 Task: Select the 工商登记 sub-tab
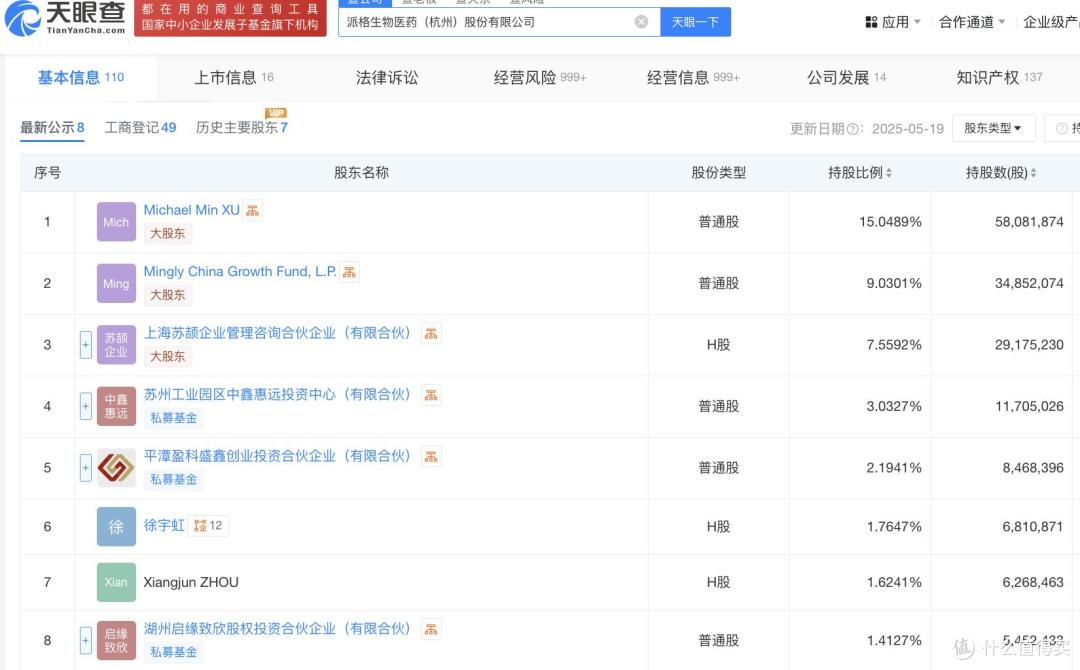(x=141, y=128)
